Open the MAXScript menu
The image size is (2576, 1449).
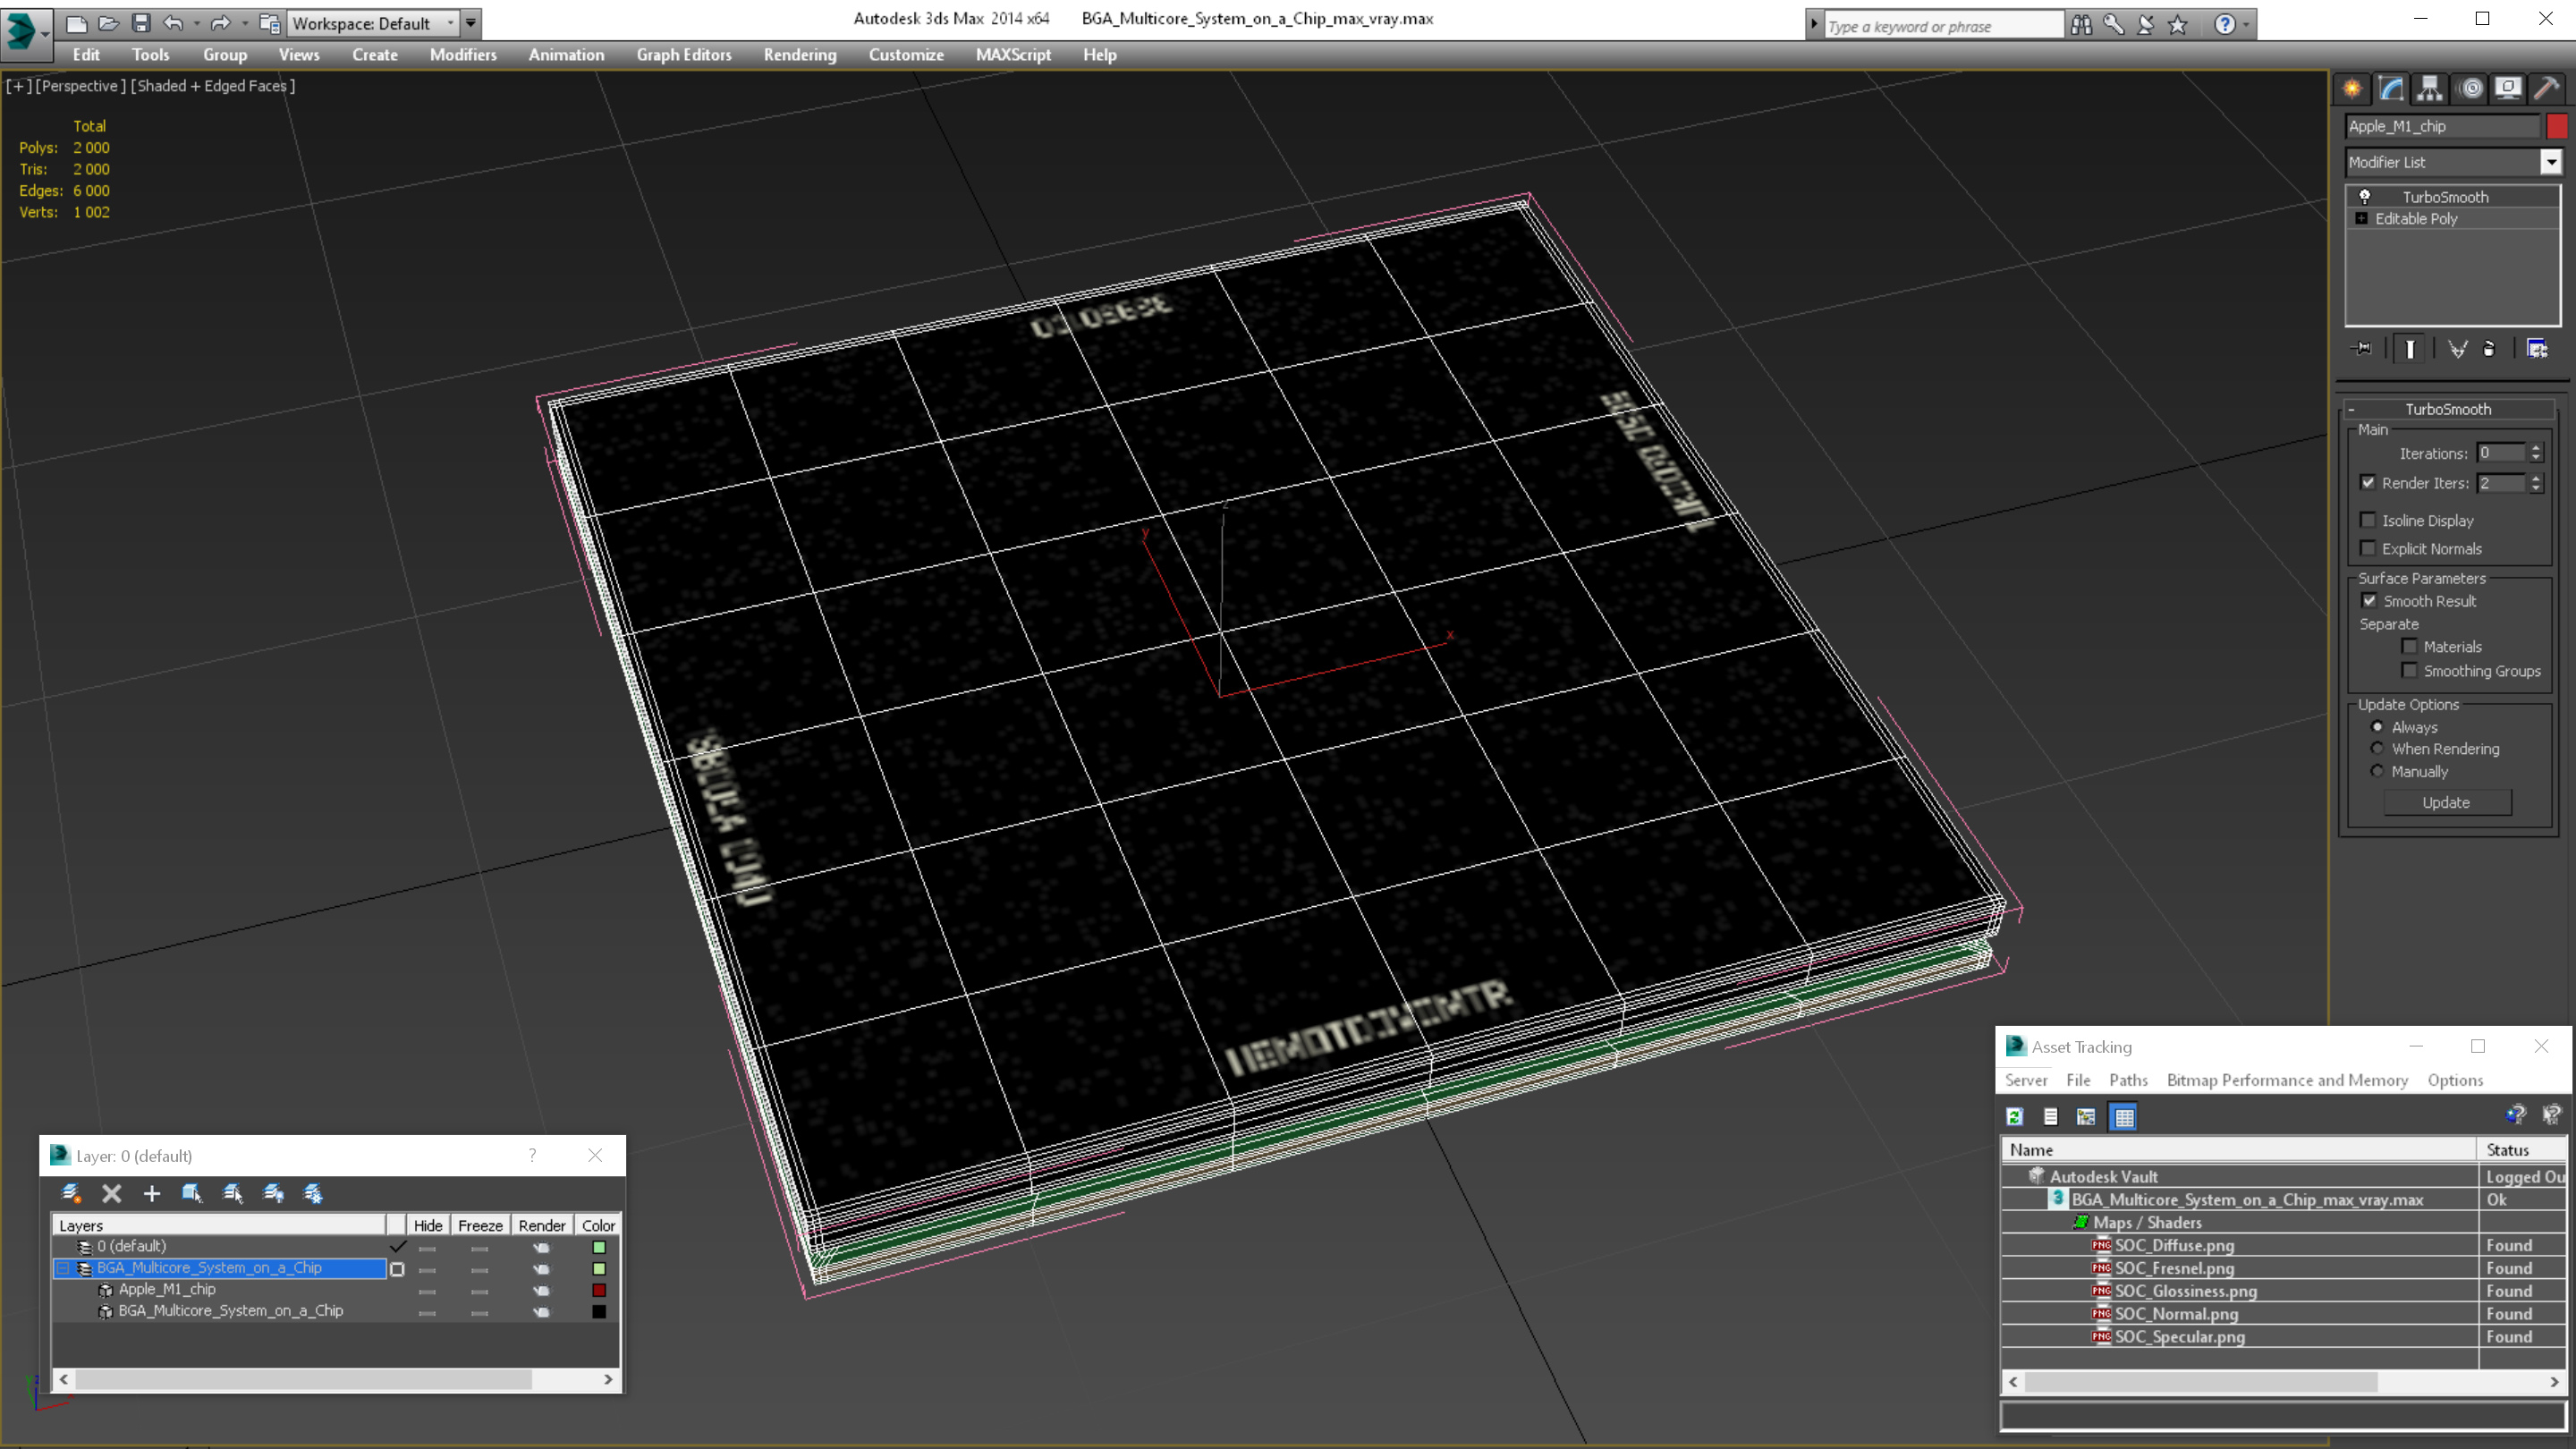coord(1013,55)
